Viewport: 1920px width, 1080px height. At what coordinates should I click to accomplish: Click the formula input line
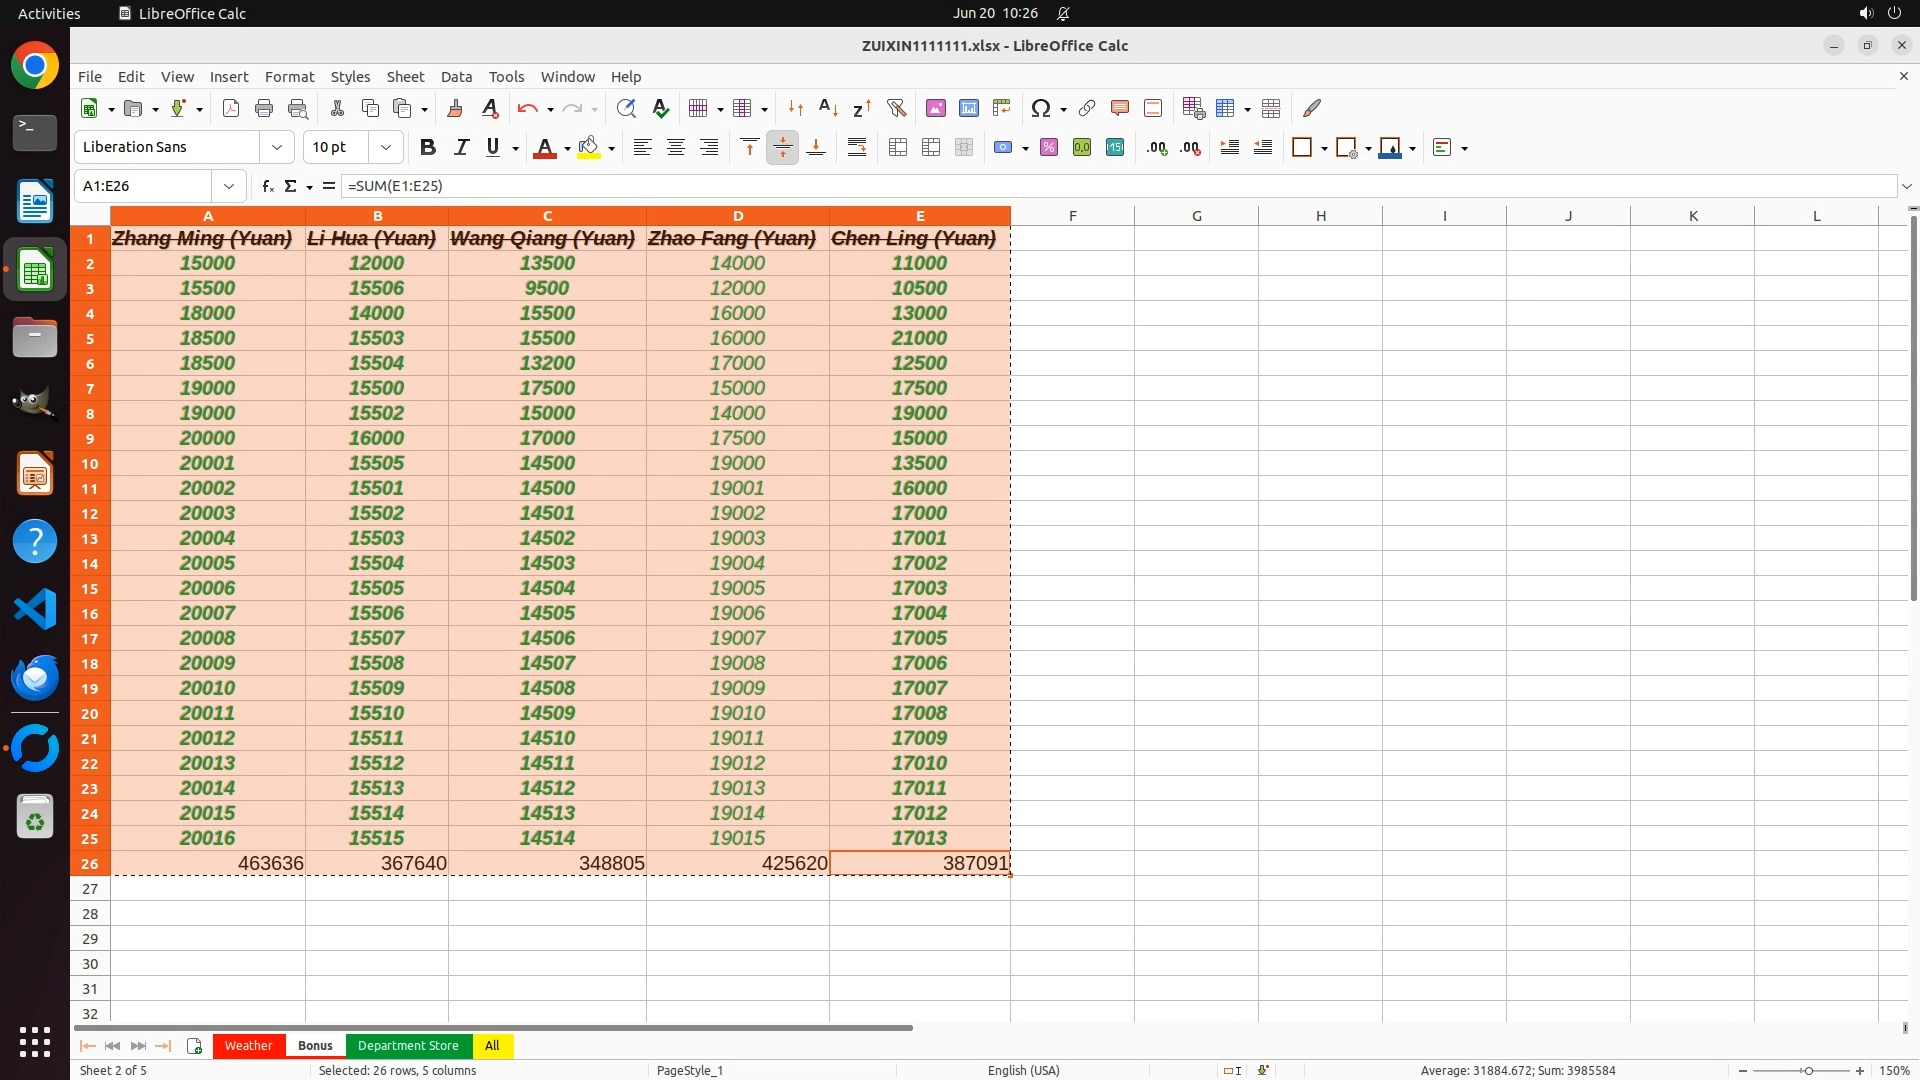pos(1100,186)
